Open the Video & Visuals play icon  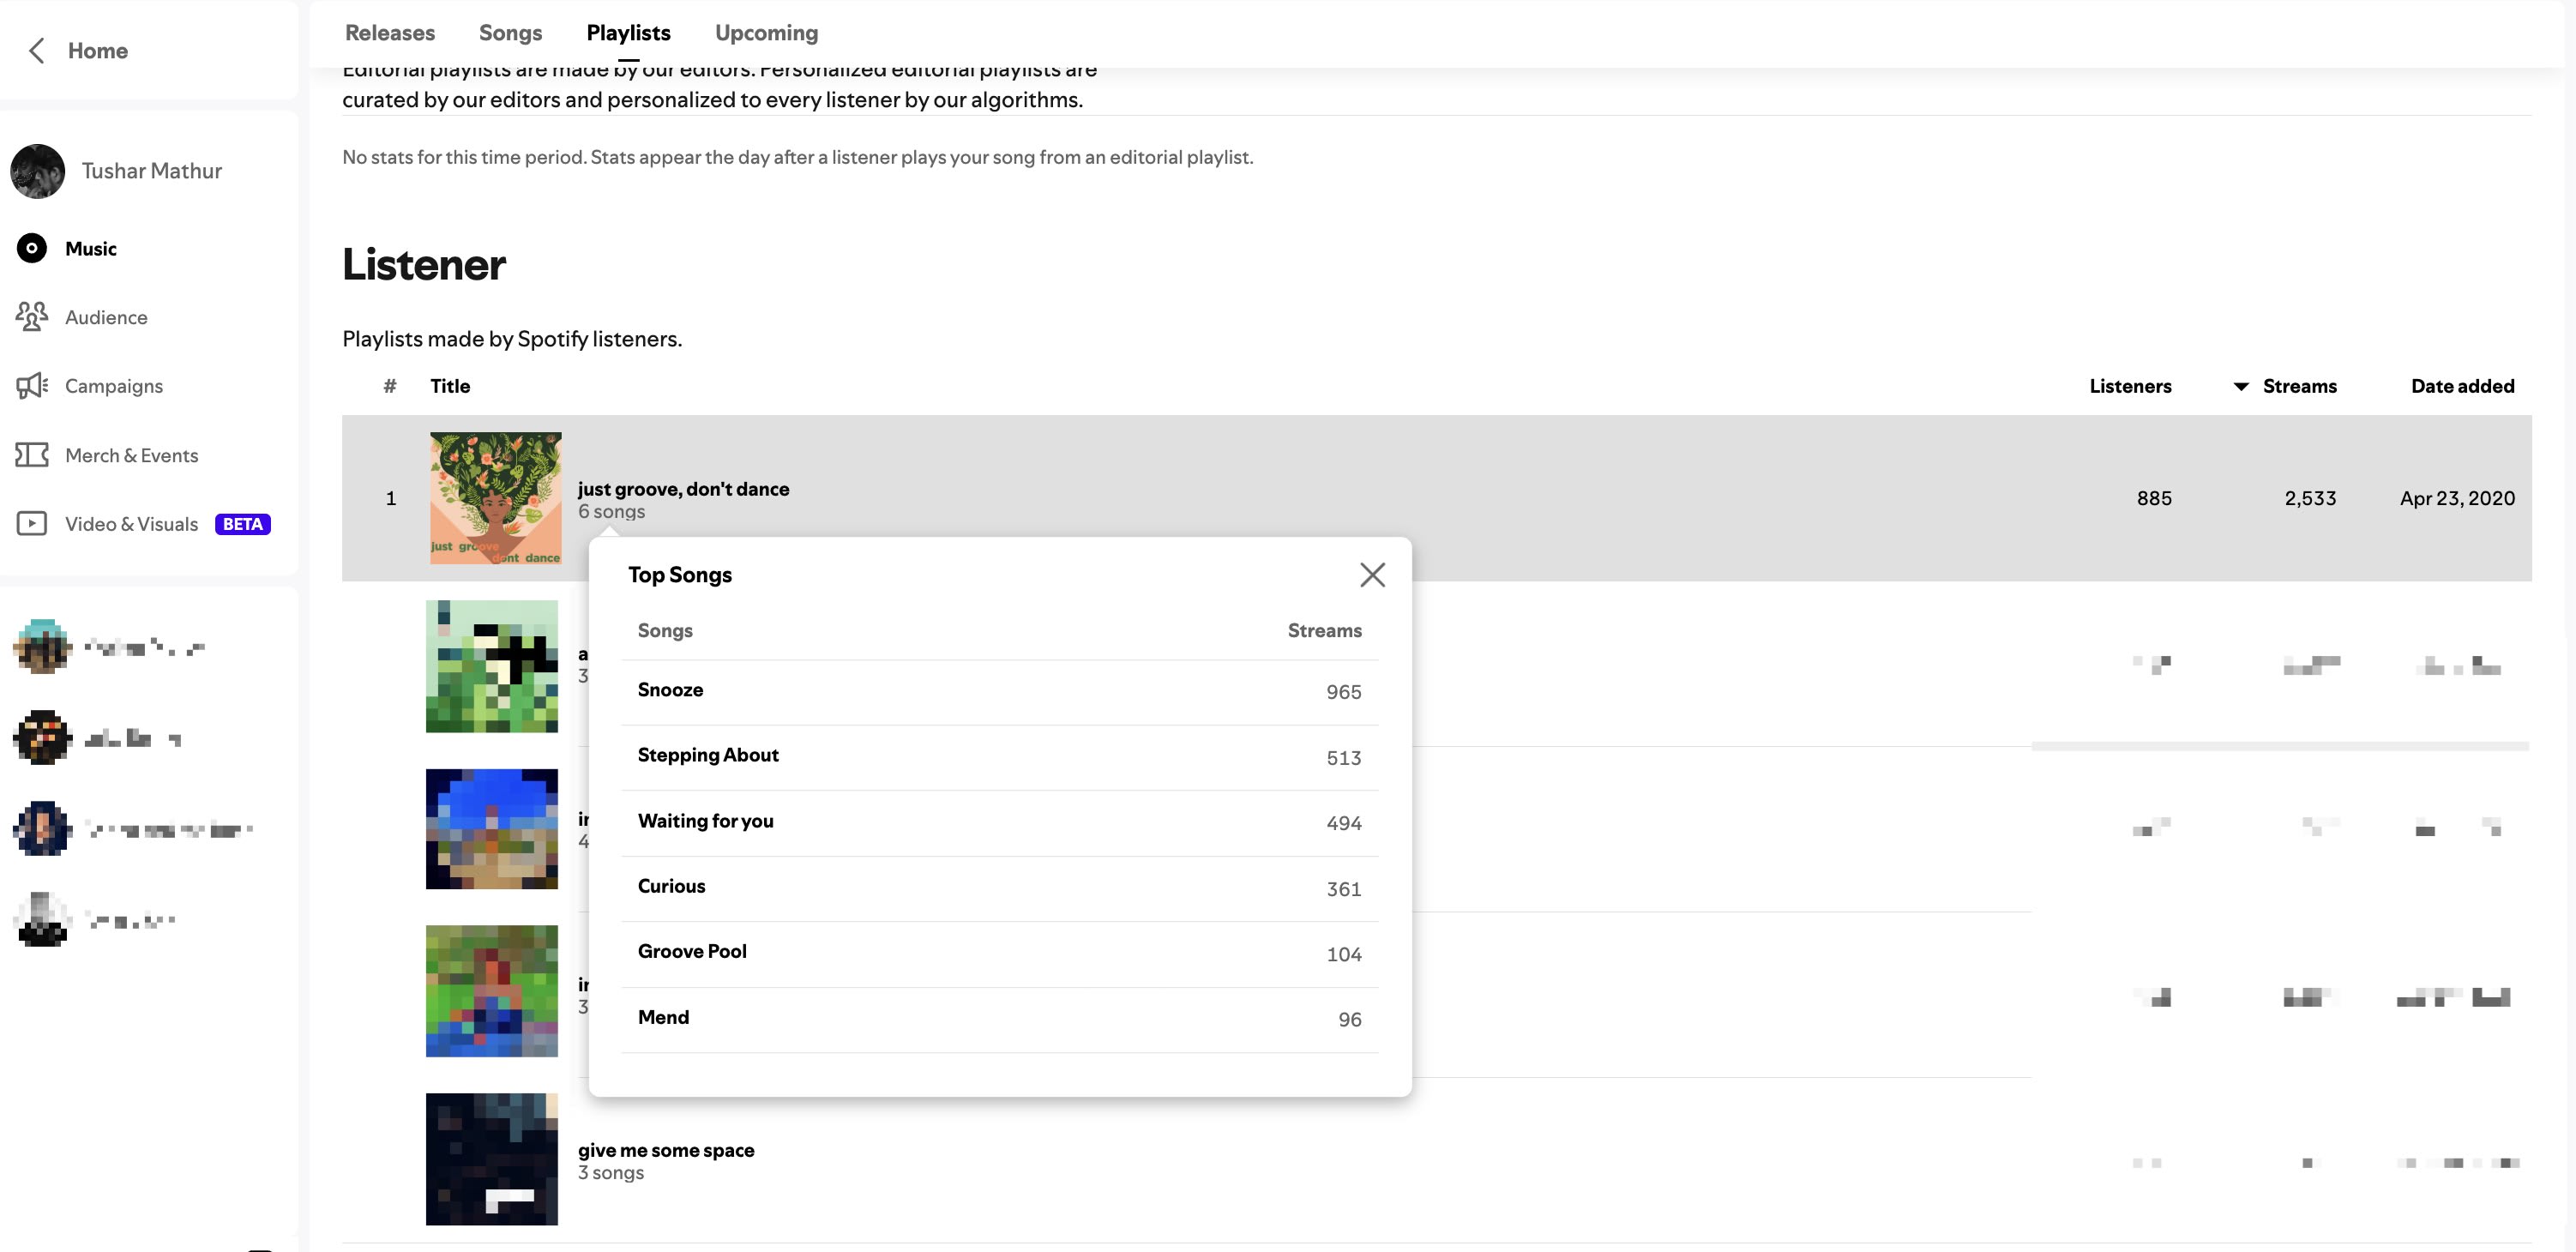click(32, 524)
